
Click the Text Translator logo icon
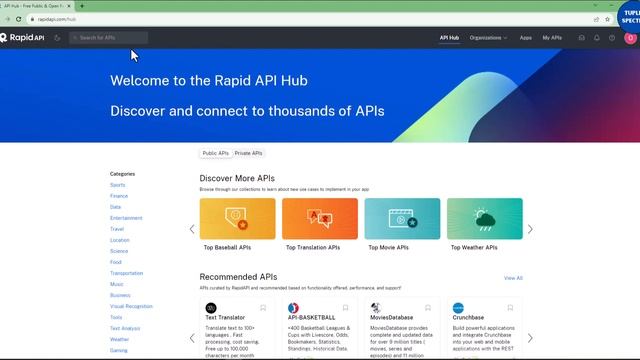(211, 308)
